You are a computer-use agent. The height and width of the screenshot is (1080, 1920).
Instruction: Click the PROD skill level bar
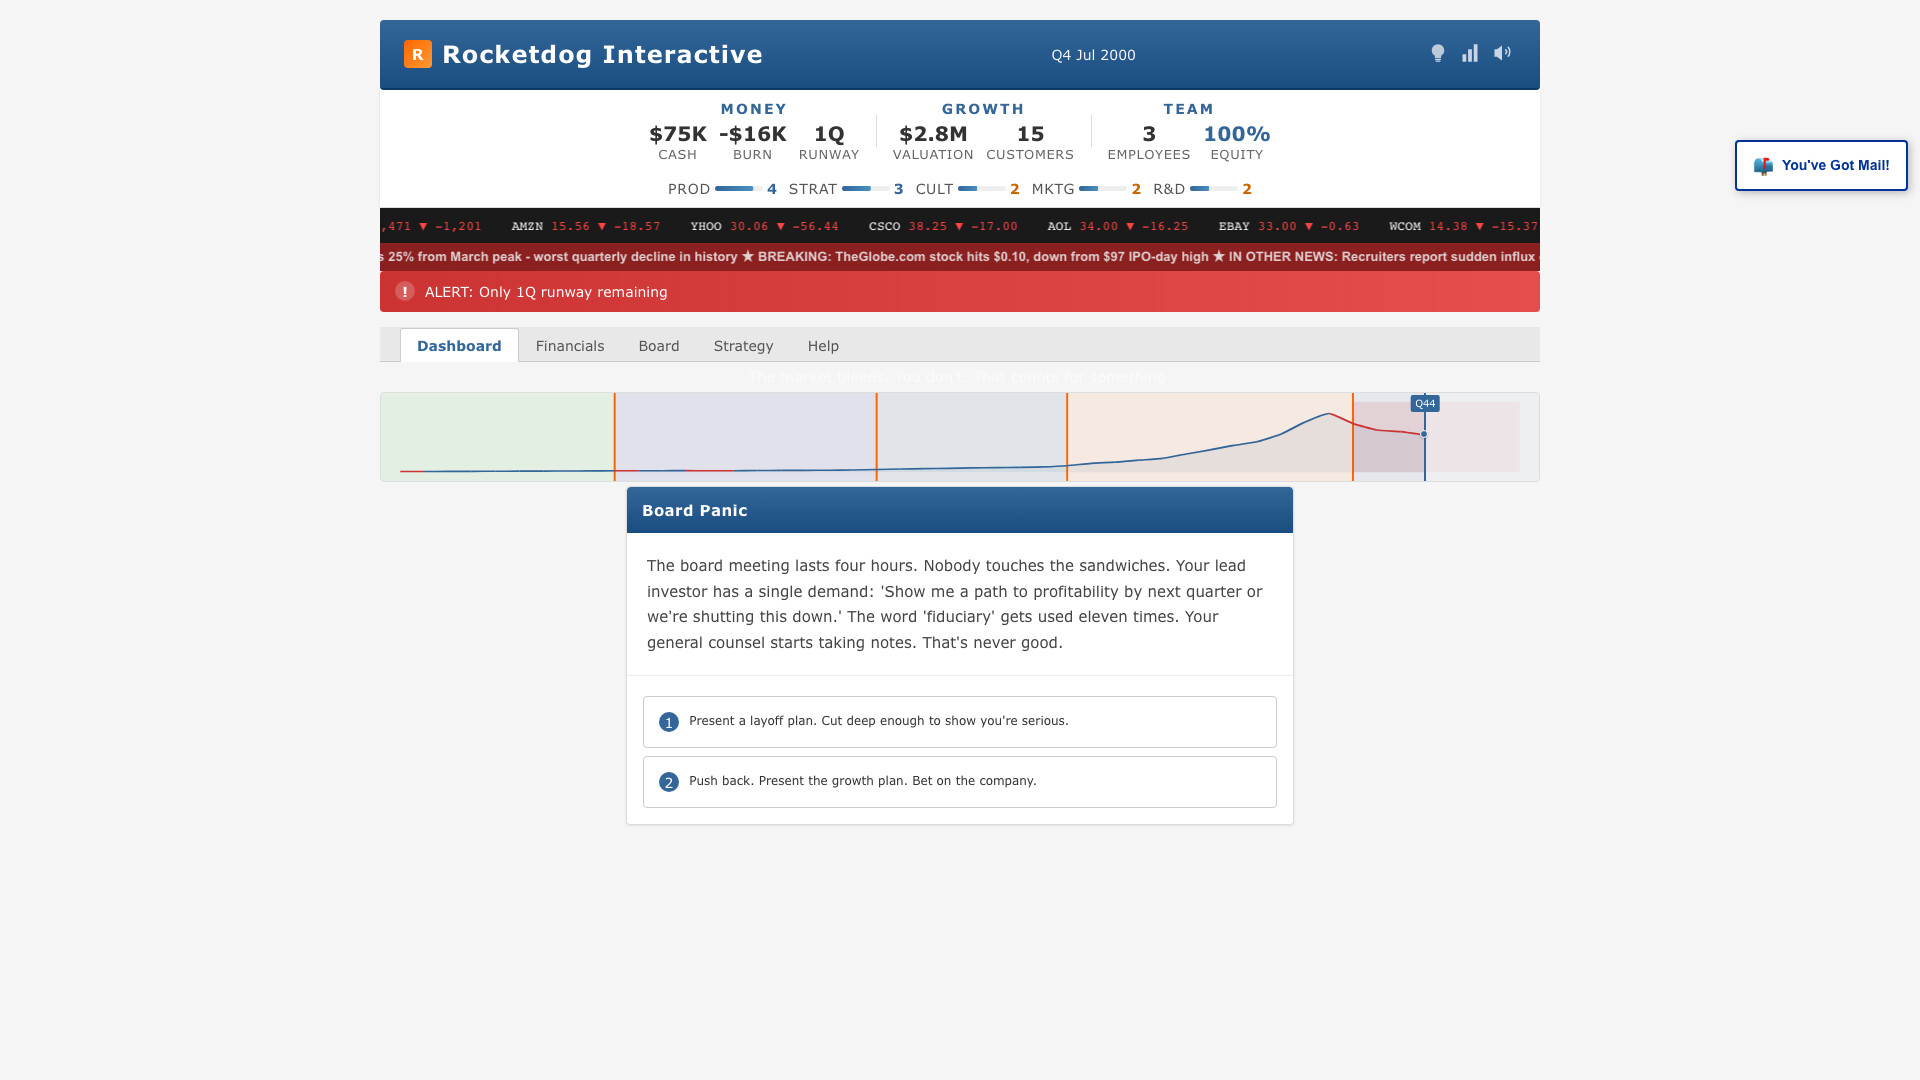738,189
